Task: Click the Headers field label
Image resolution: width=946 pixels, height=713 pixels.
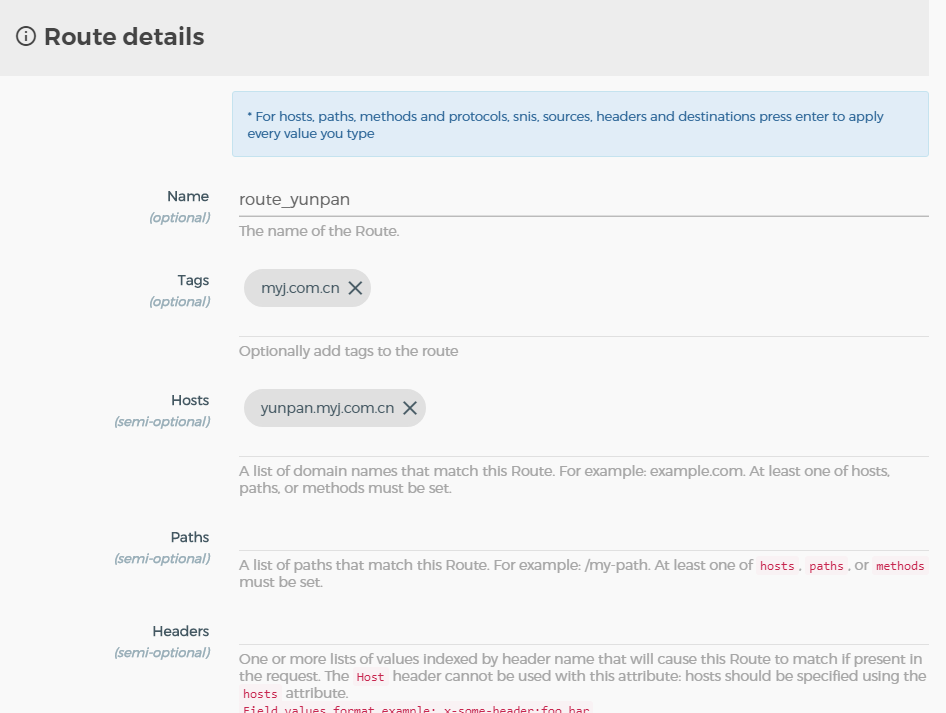Action: coord(181,632)
